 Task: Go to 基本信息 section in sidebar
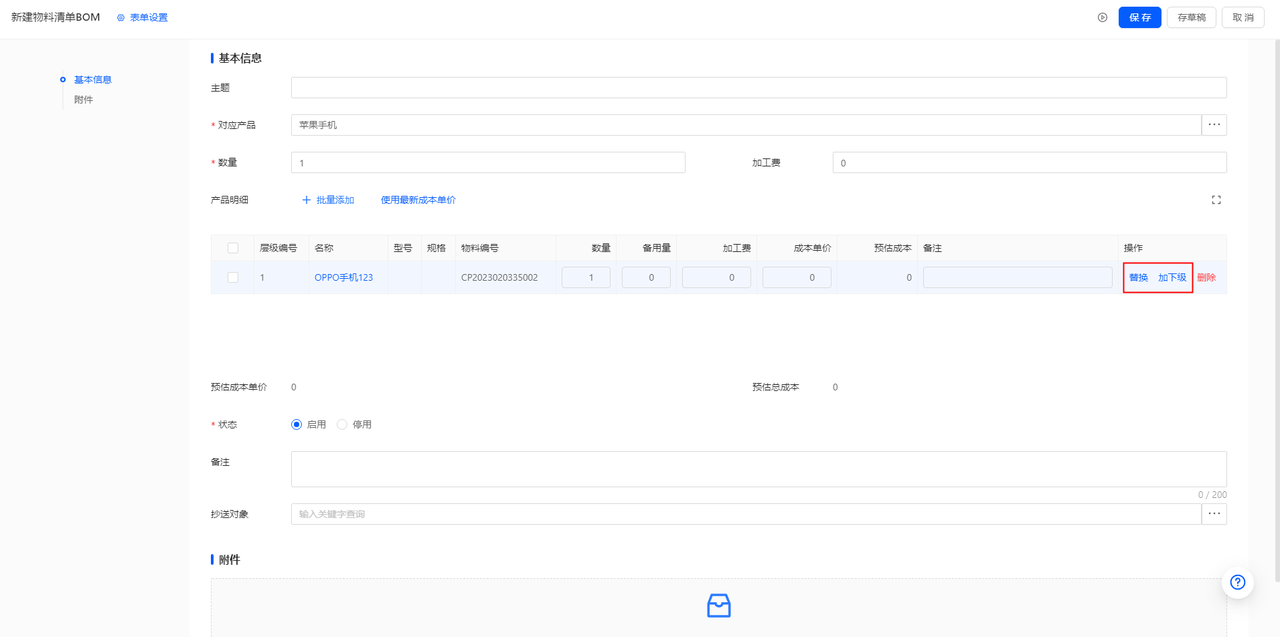pyautogui.click(x=92, y=80)
